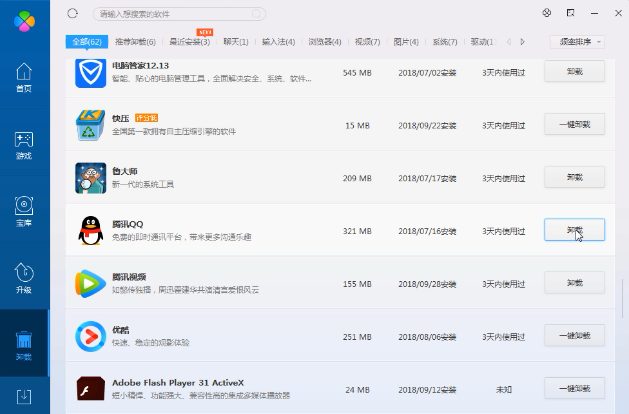Click 卸载 button for 腾讯视频
Image resolution: width=629 pixels, height=414 pixels.
[x=574, y=283]
